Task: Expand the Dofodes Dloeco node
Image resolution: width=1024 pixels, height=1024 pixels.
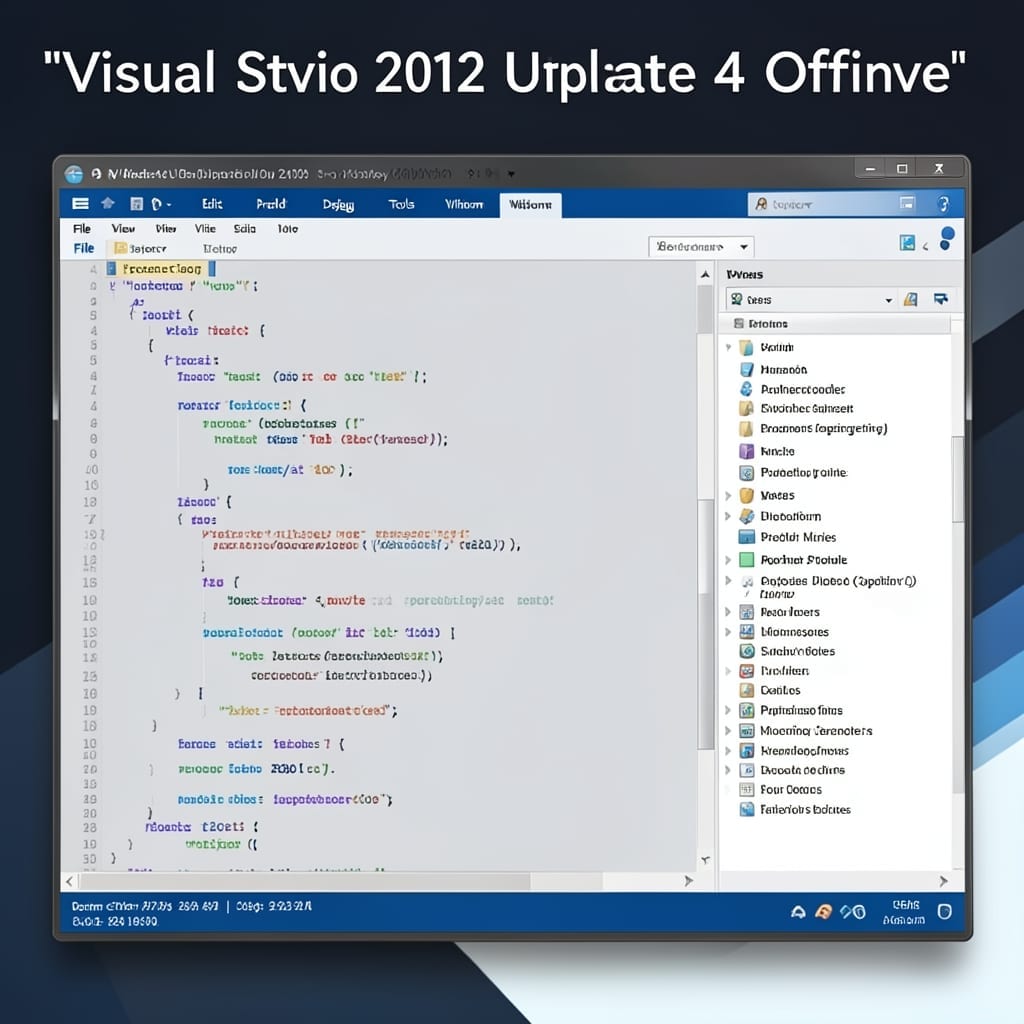Action: click(x=728, y=581)
